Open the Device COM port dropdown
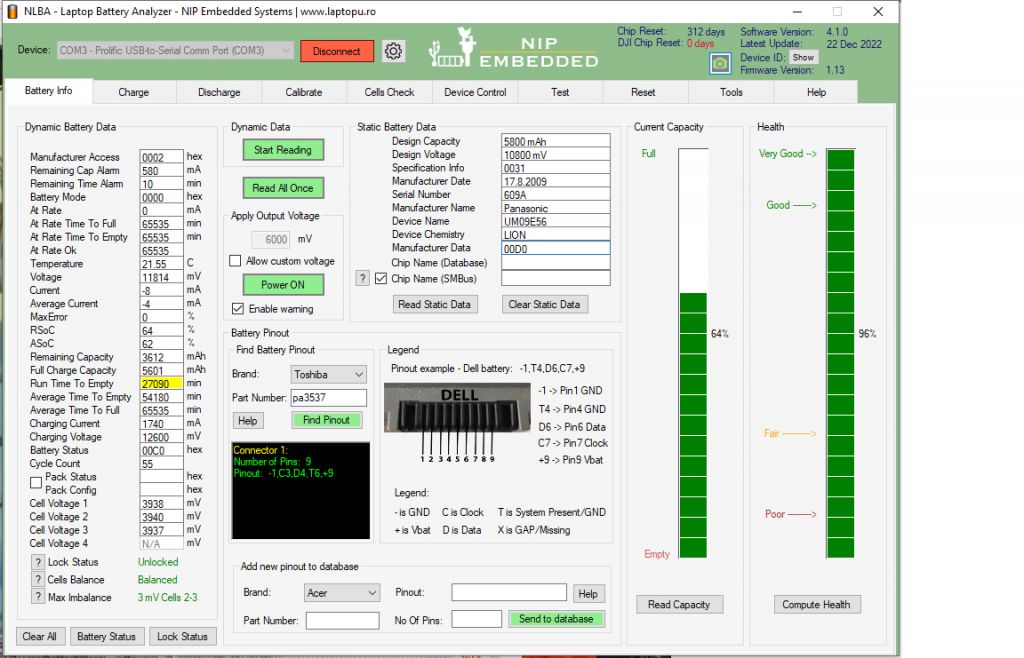Screen dimensions: 1024x658 (175, 50)
